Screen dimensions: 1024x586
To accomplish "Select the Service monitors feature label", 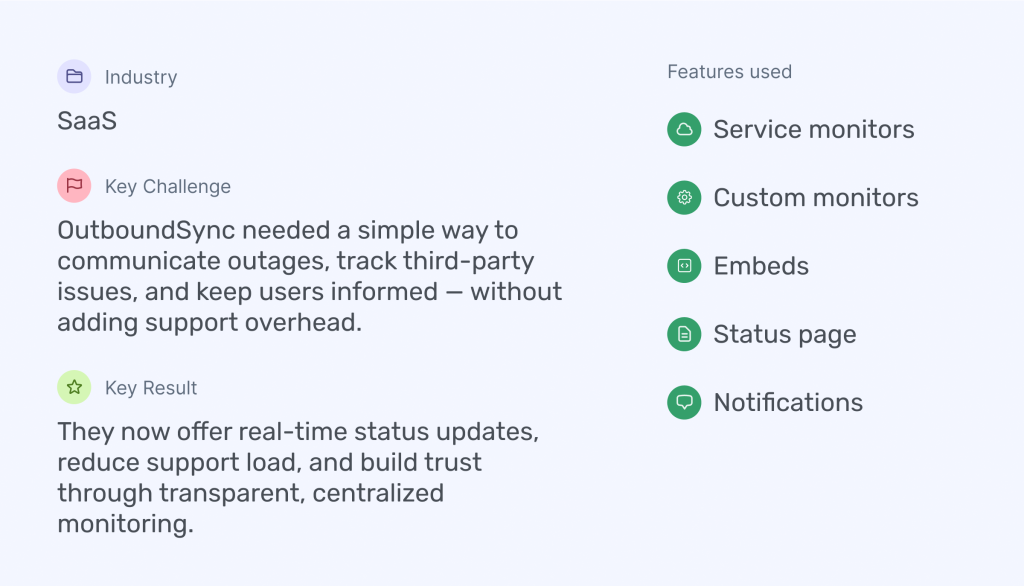I will pyautogui.click(x=813, y=129).
